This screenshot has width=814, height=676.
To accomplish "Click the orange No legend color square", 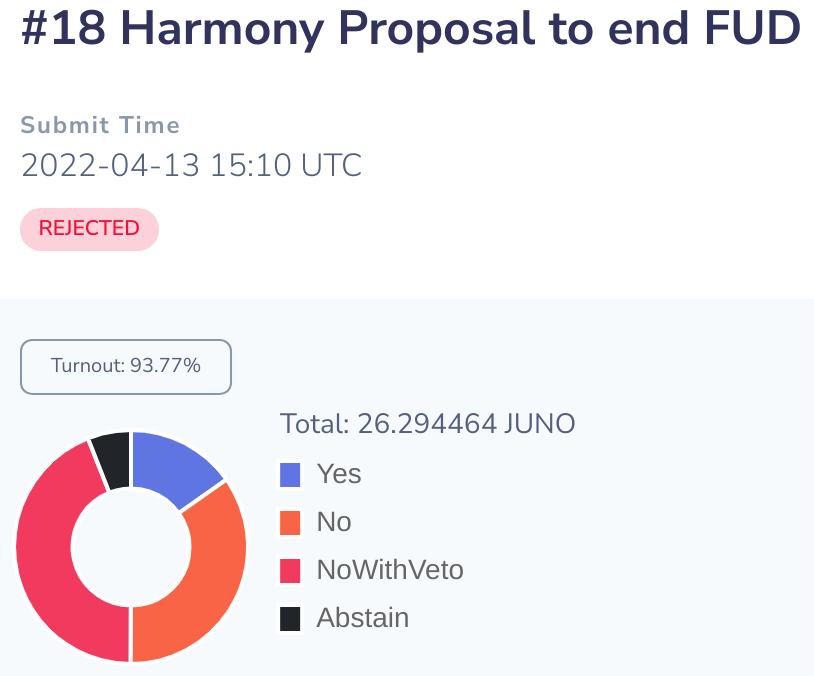I will (291, 523).
